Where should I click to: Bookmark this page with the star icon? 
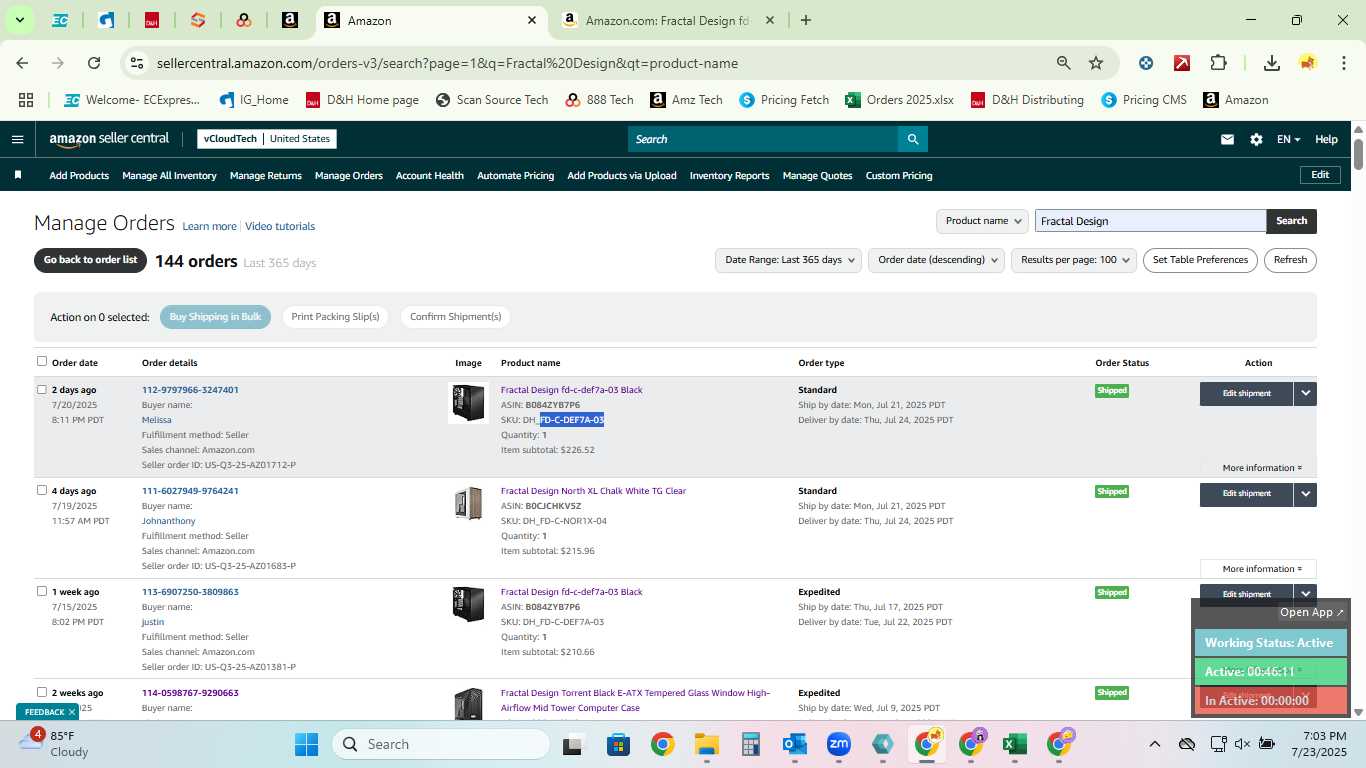click(1096, 63)
